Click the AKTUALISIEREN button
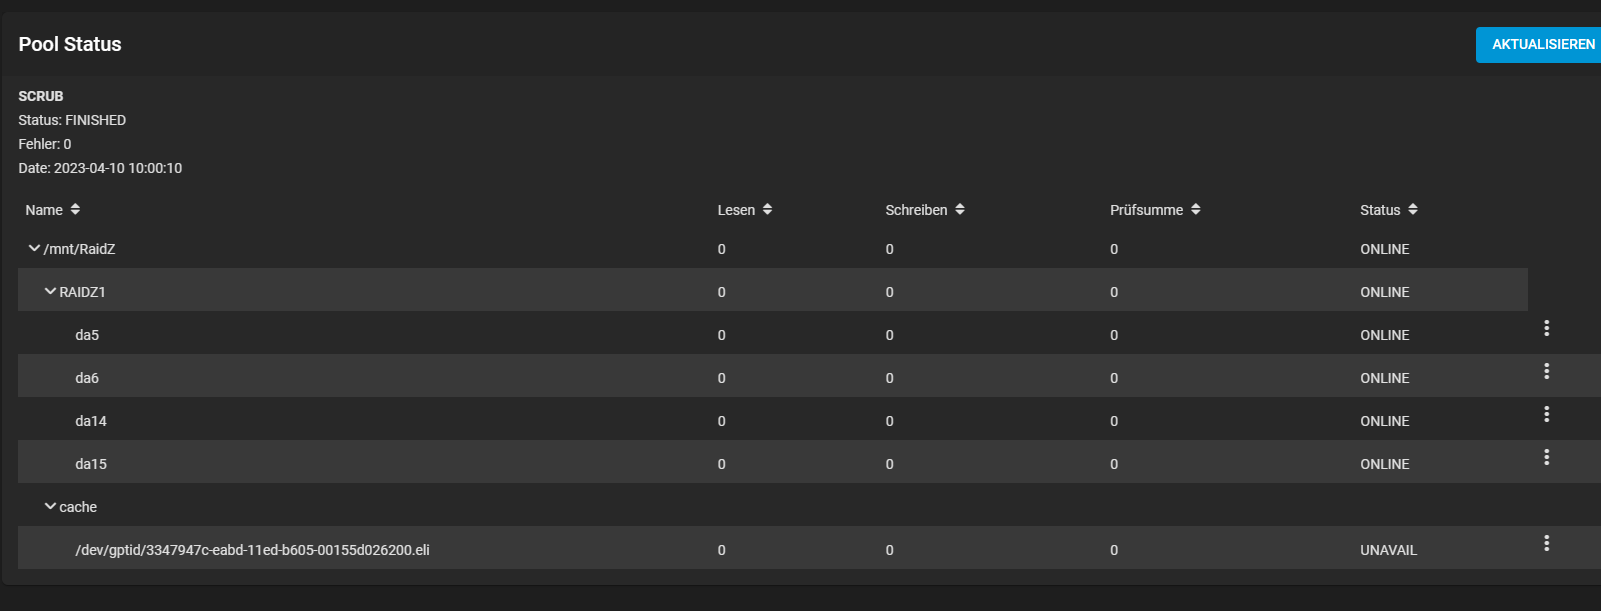 coord(1540,44)
